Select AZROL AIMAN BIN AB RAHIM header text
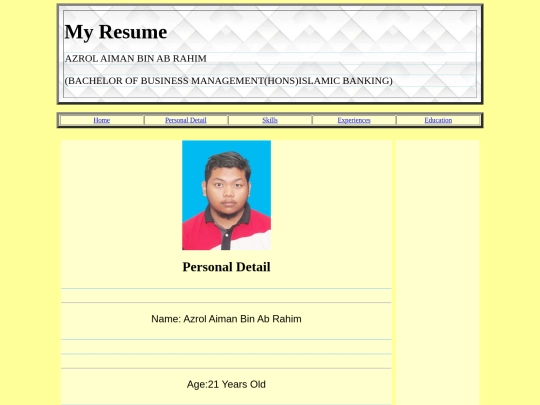Viewport: 540px width, 405px height. (136, 59)
